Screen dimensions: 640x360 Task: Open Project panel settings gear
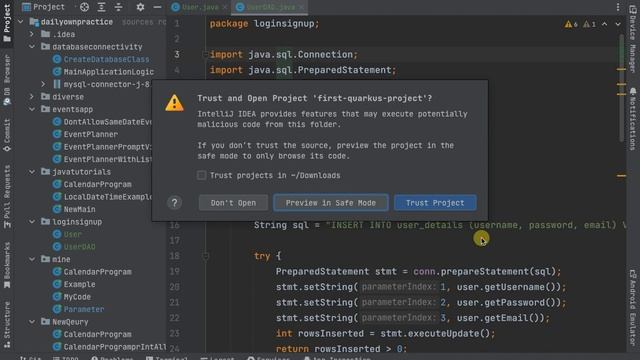pyautogui.click(x=140, y=7)
